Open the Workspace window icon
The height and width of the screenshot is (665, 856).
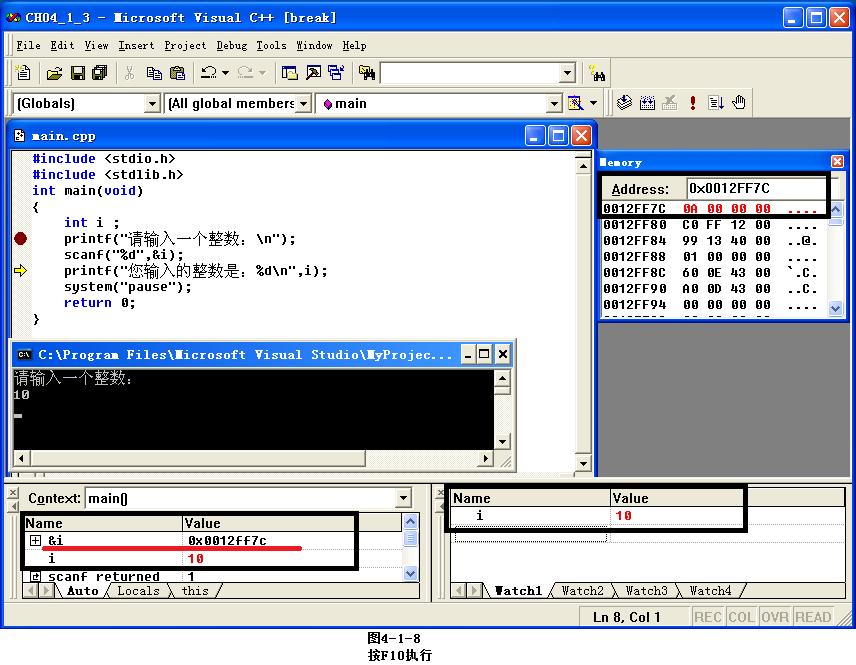click(x=289, y=73)
